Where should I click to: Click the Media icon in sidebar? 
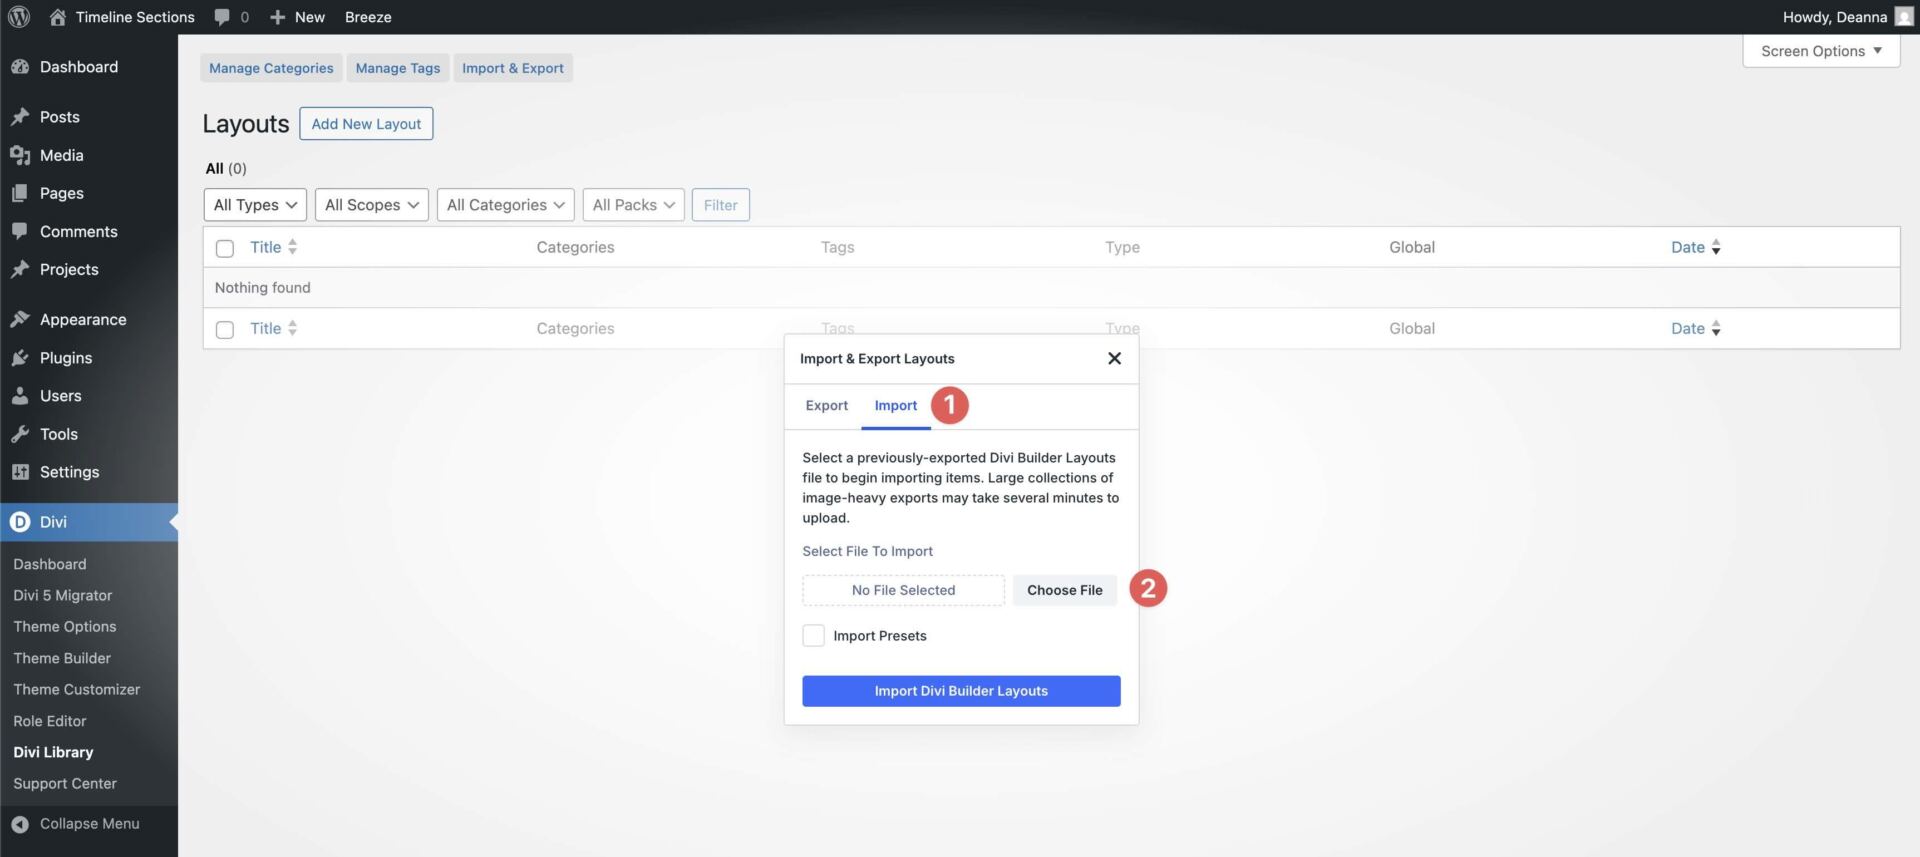click(20, 155)
